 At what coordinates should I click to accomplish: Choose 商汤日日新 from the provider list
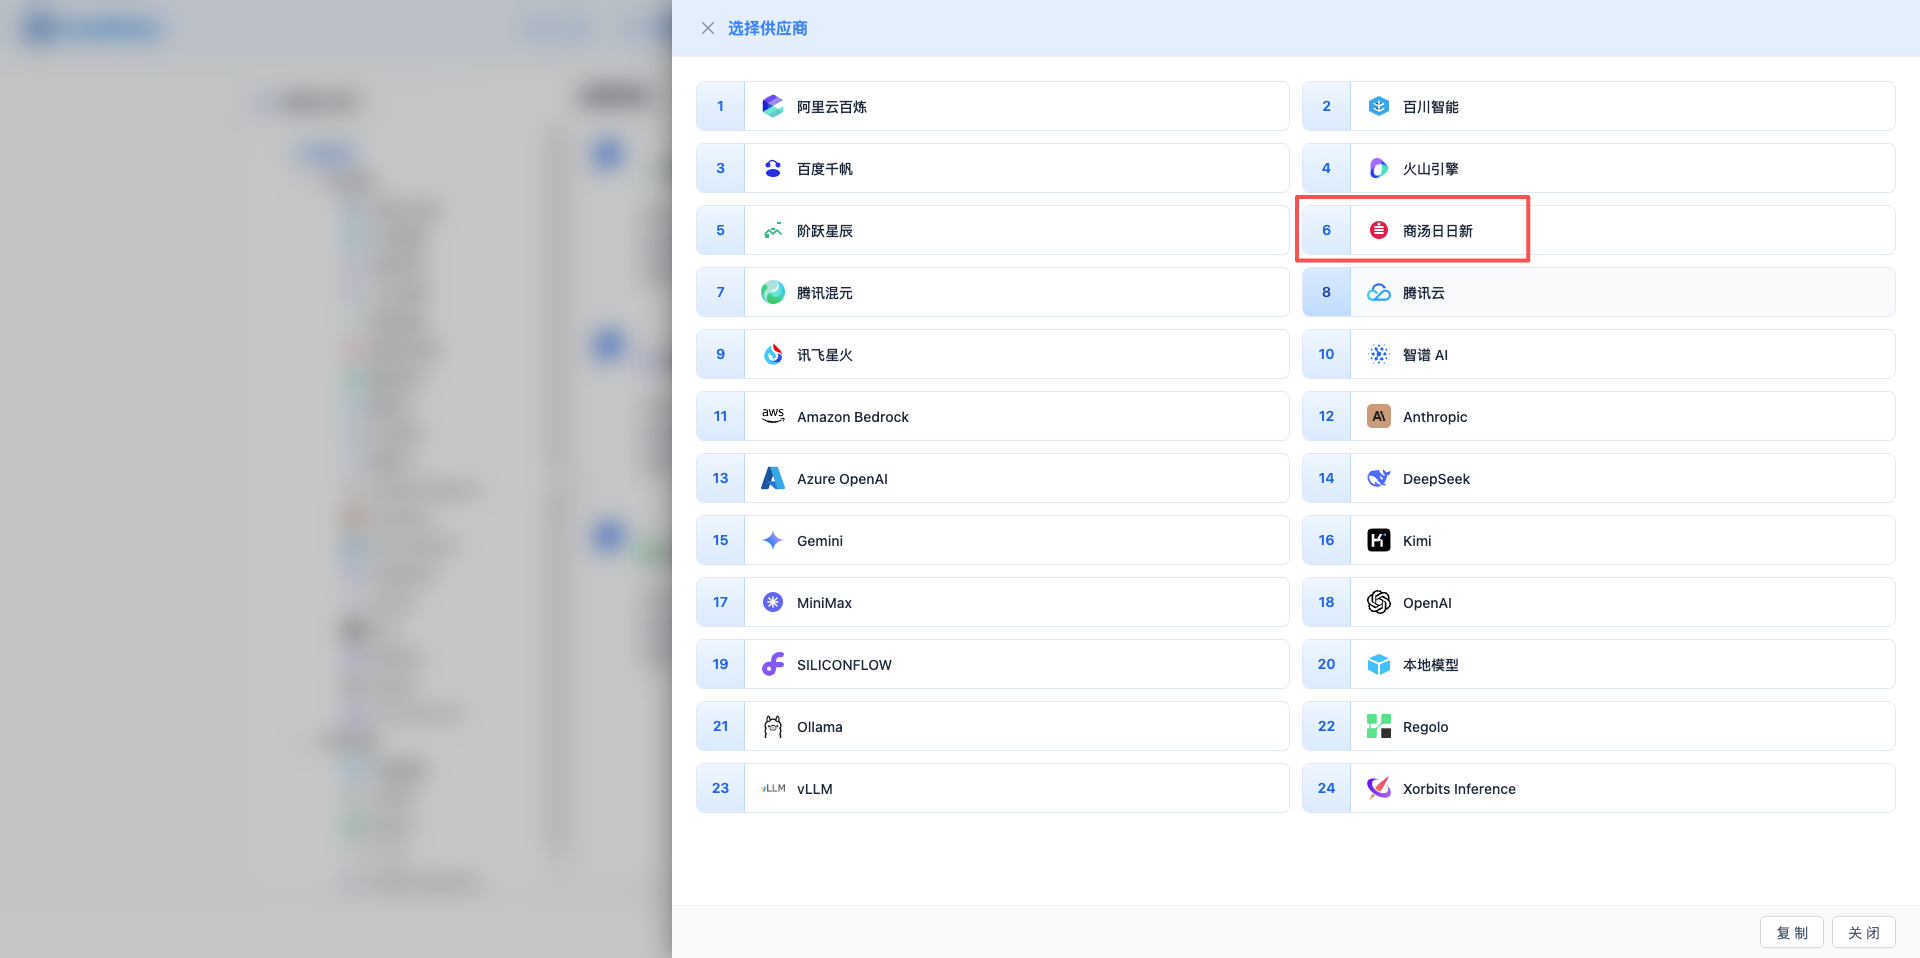click(1437, 231)
